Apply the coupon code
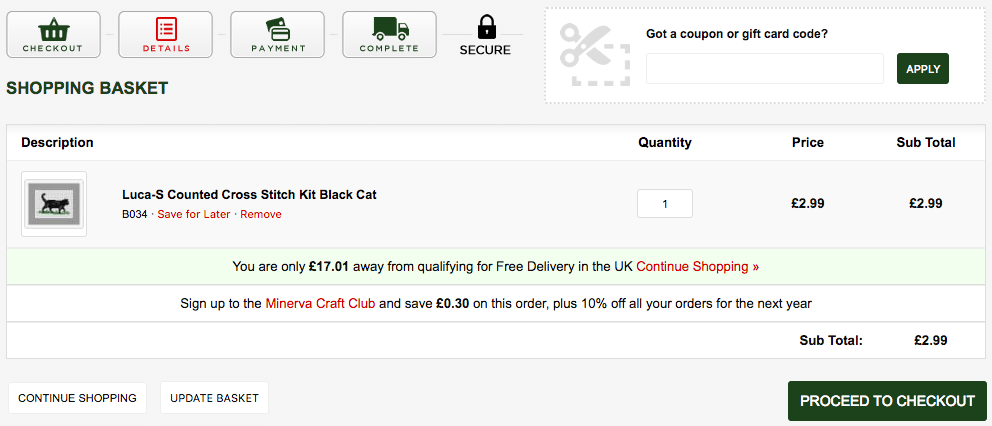992x426 pixels. point(922,68)
